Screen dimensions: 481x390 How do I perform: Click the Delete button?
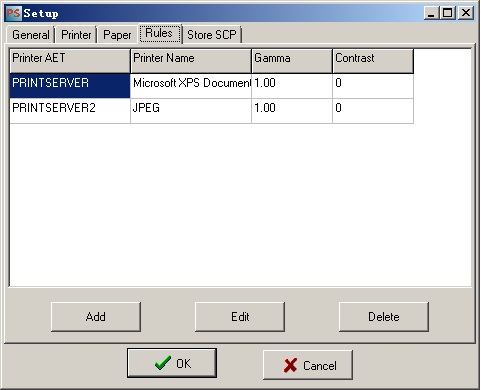(x=384, y=317)
